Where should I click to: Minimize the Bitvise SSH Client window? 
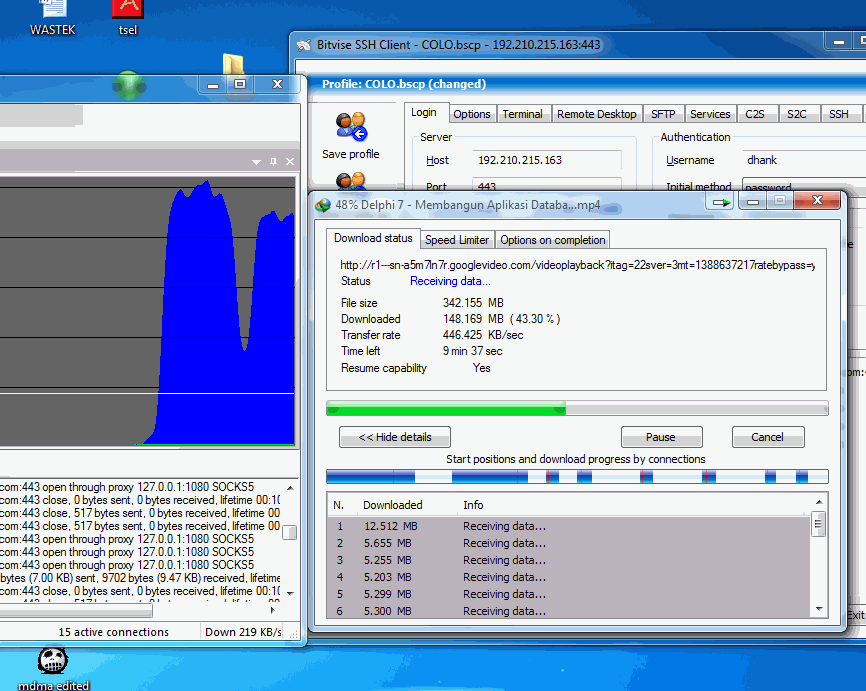coord(839,42)
